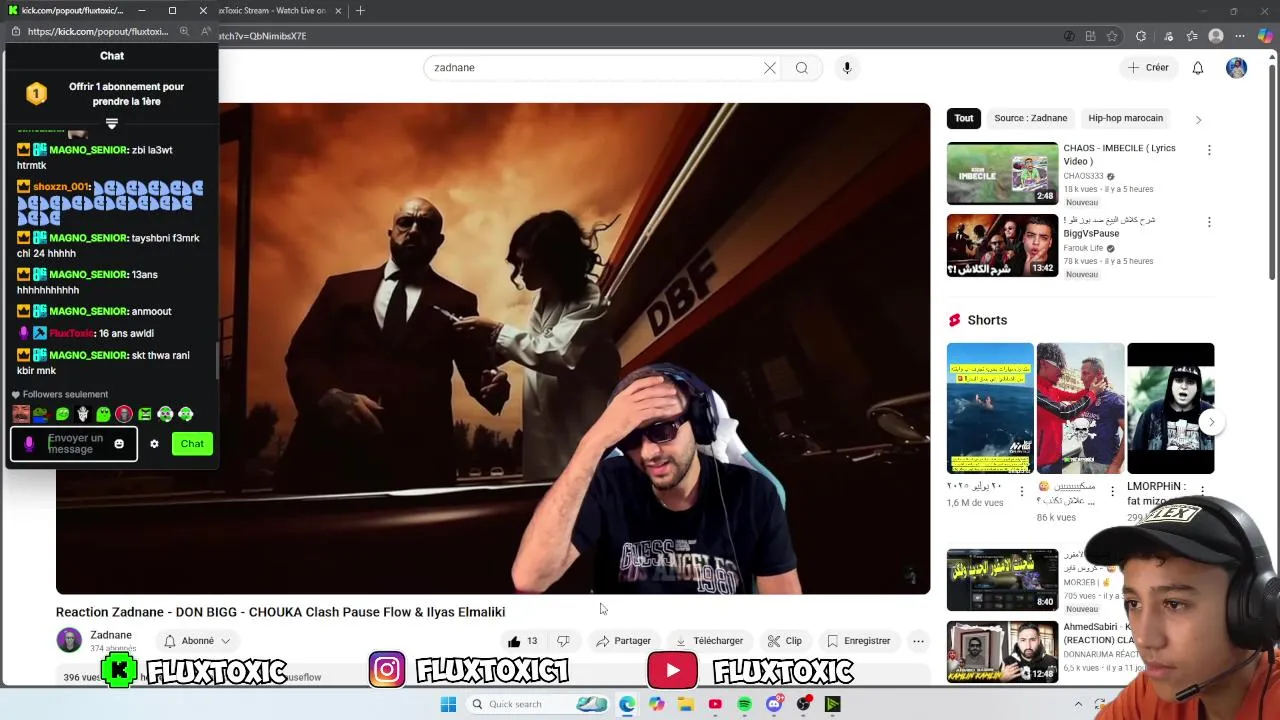Viewport: 1280px width, 720px height.
Task: Open options for CHAOS - IMBECILE video
Action: (x=1209, y=150)
